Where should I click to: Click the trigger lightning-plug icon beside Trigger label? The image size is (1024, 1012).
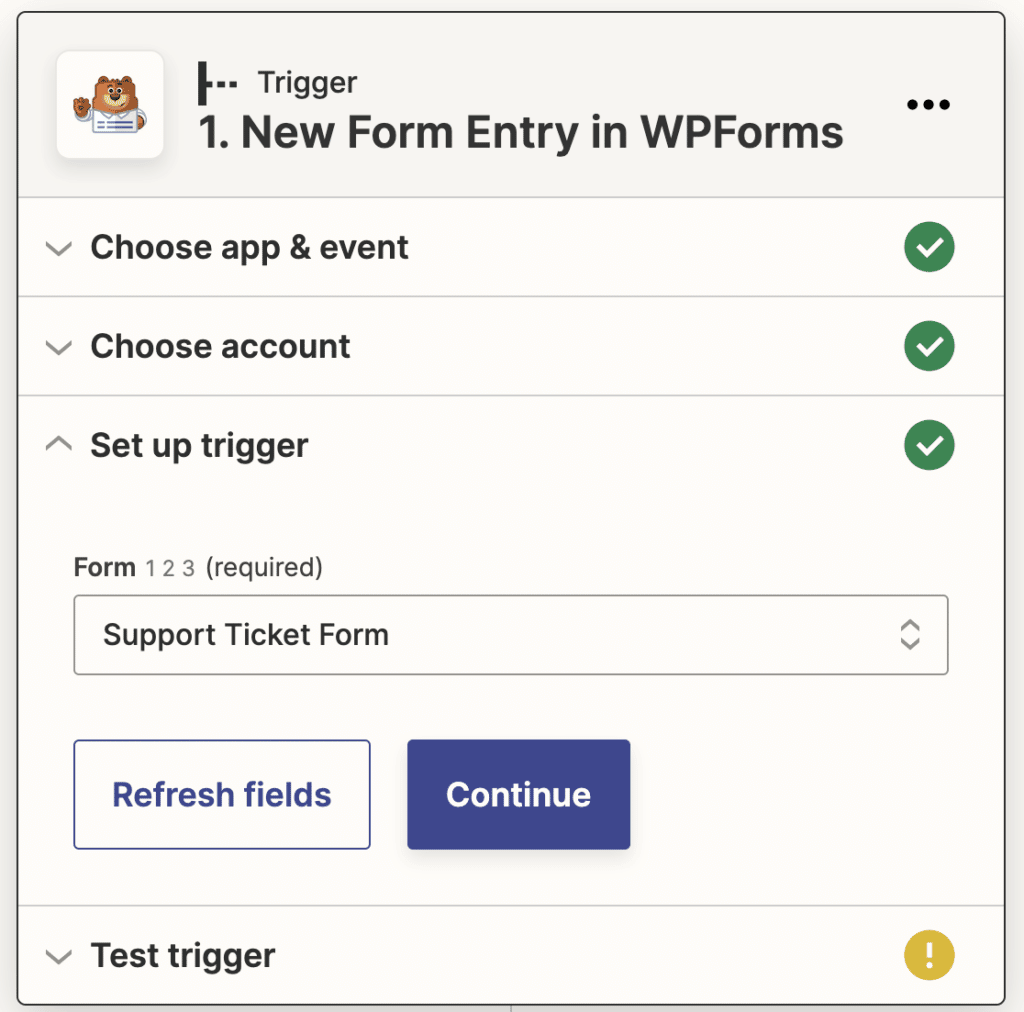pos(216,83)
